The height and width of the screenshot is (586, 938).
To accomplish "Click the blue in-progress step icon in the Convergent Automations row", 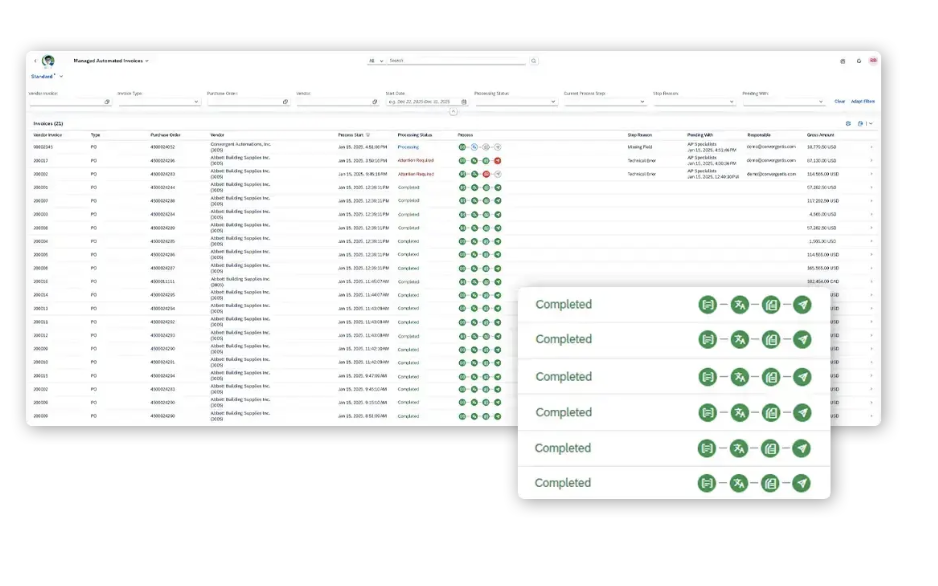I will [x=474, y=147].
